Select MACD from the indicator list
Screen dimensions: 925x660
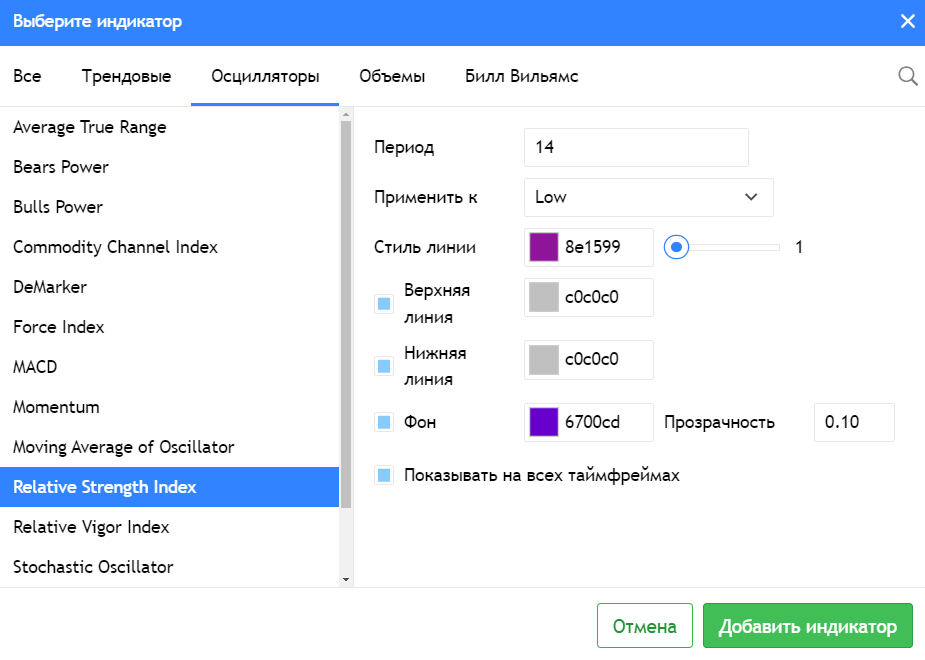pyautogui.click(x=35, y=367)
